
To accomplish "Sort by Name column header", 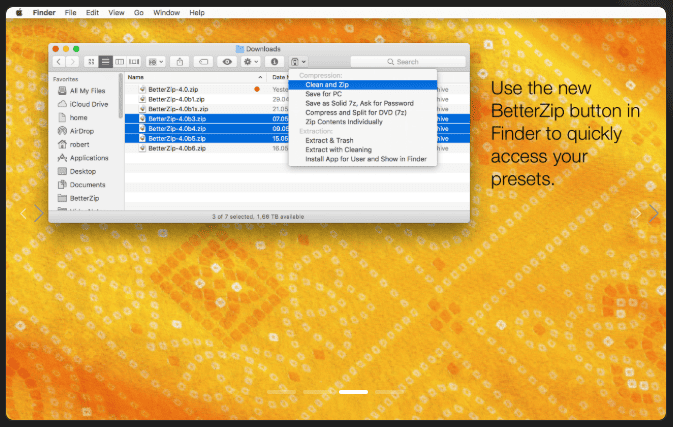I will coord(195,77).
